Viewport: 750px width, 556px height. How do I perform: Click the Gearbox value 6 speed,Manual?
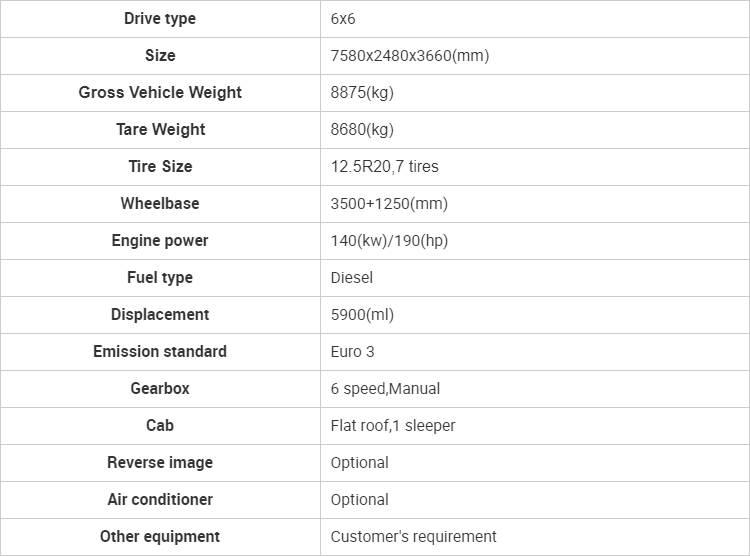[x=385, y=389]
